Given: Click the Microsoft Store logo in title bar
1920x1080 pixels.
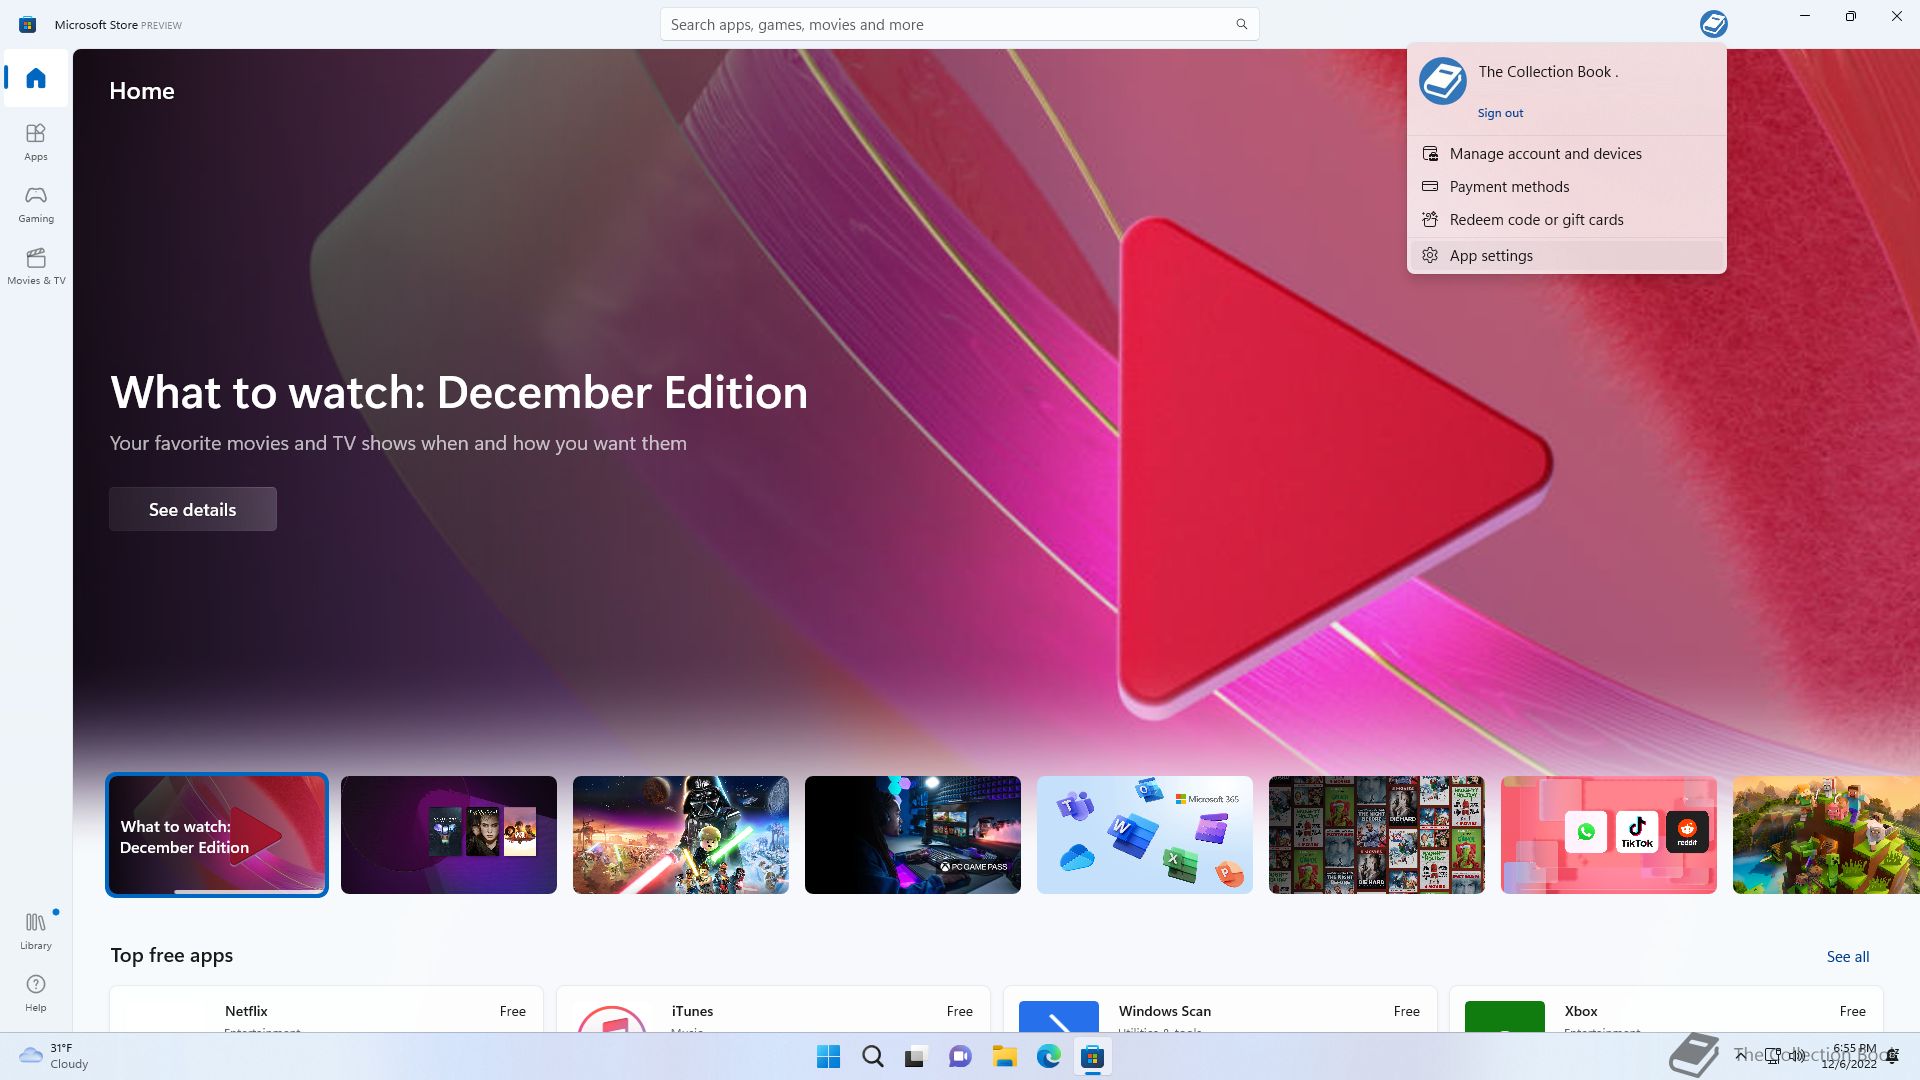Looking at the screenshot, I should coord(28,24).
